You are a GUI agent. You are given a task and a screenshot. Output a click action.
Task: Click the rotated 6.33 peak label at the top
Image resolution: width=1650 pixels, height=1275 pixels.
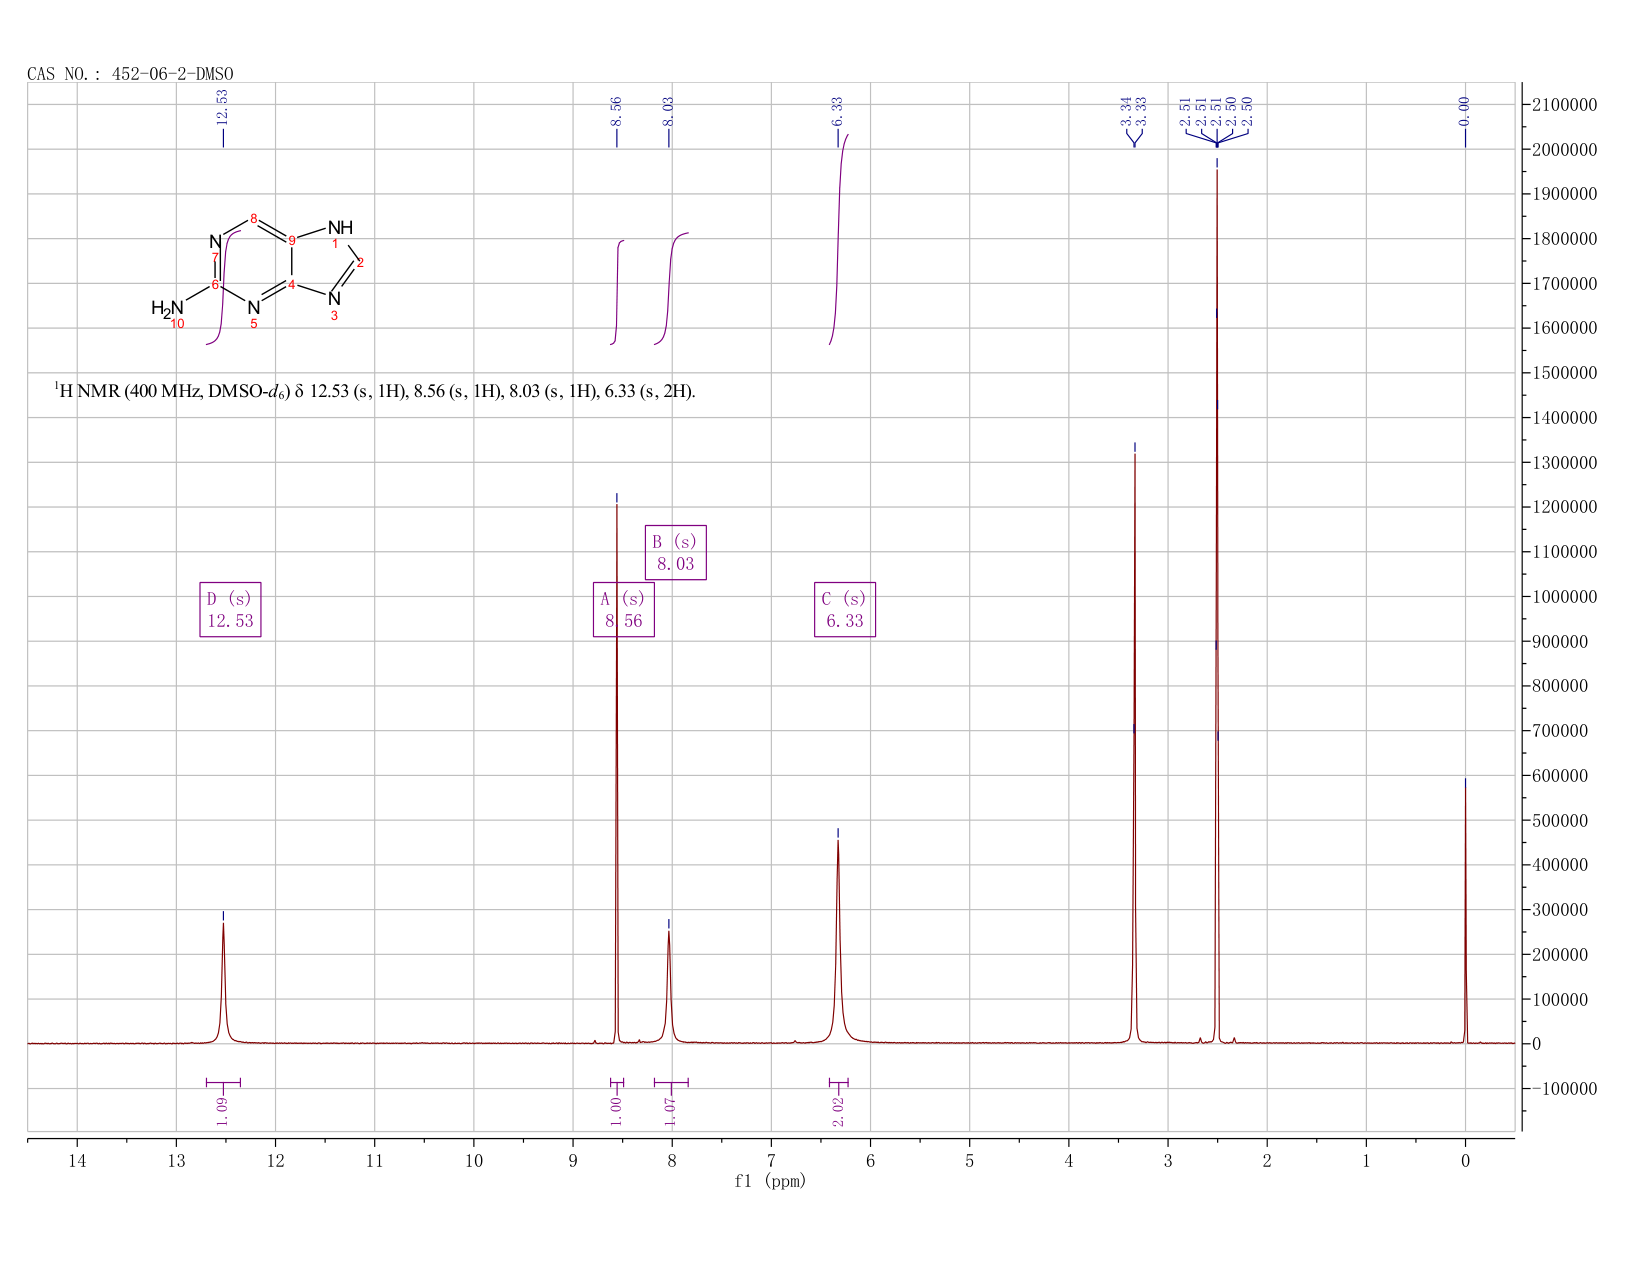point(837,111)
